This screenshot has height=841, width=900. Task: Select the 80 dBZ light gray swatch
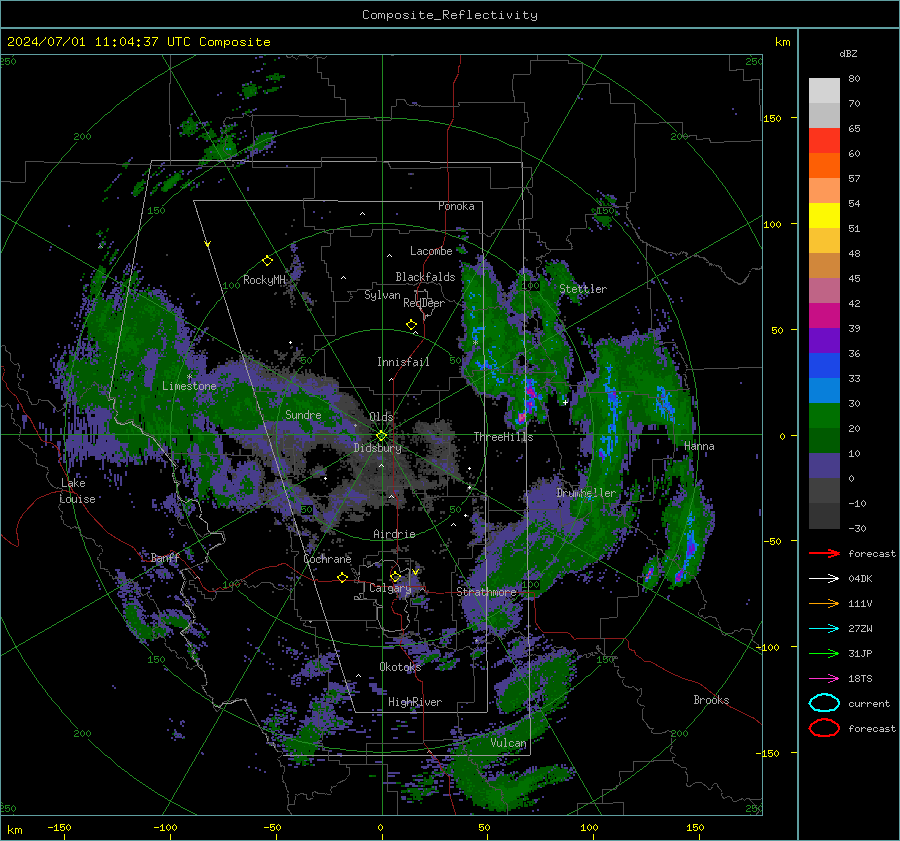tap(824, 91)
